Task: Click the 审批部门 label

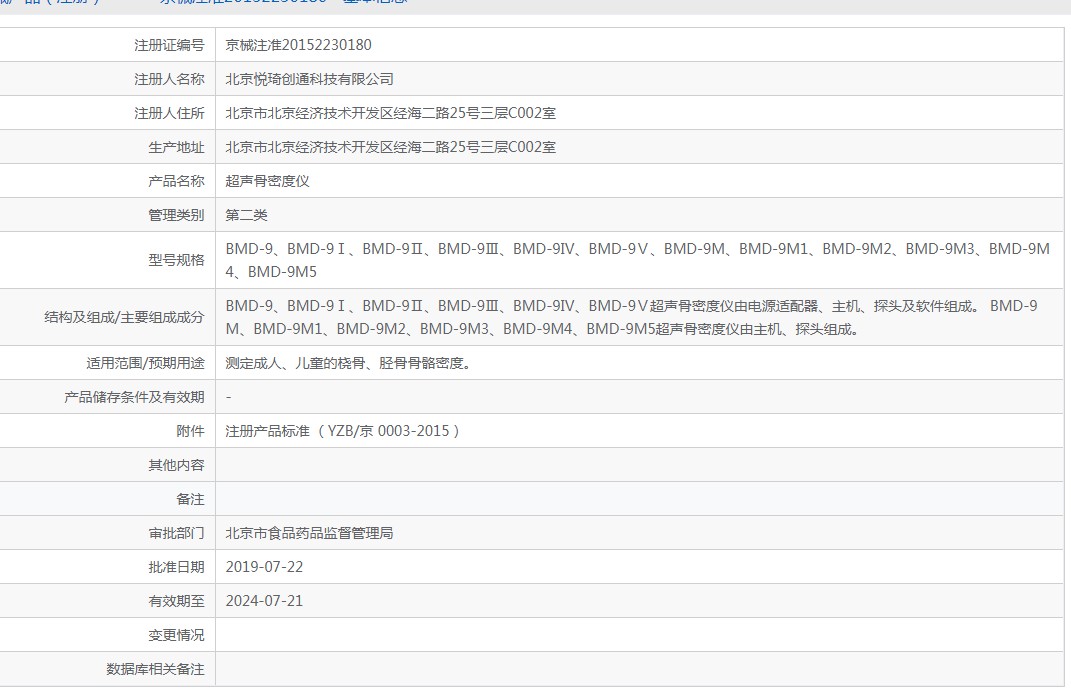Action: (x=176, y=534)
